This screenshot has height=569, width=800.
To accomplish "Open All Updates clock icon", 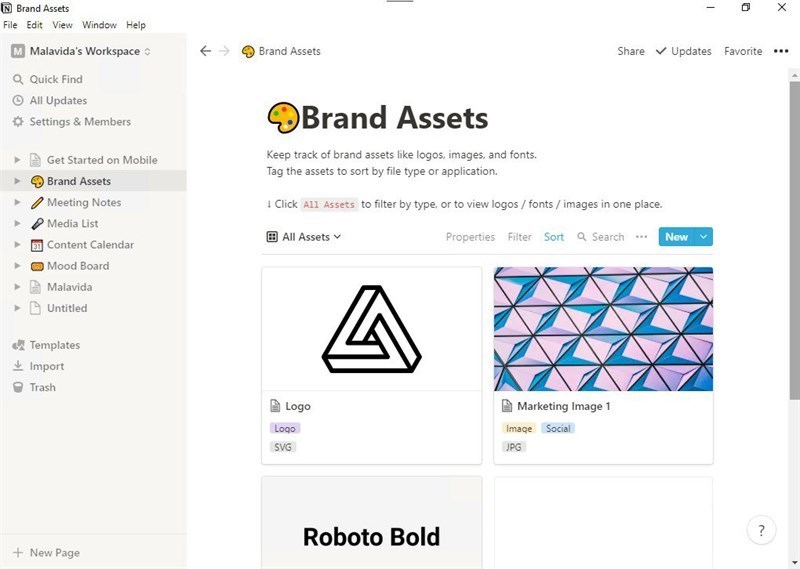I will [x=18, y=101].
